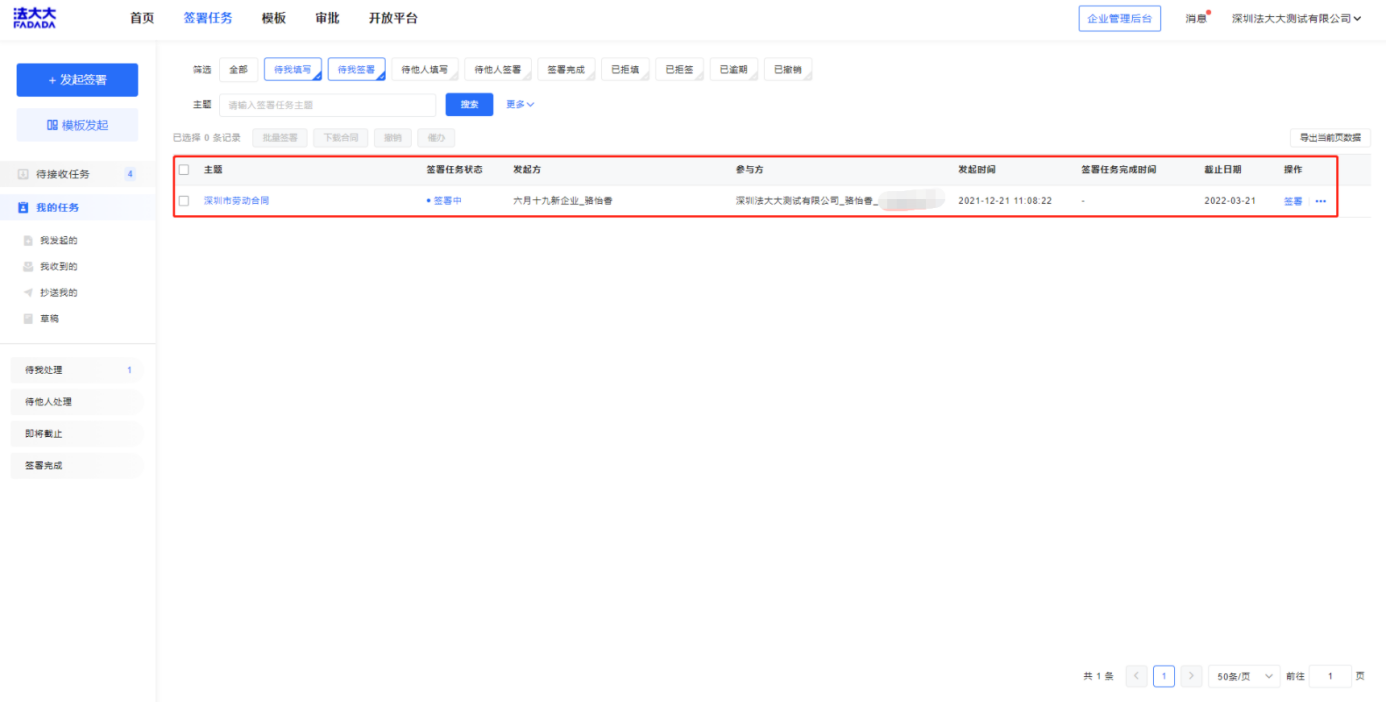The width and height of the screenshot is (1386, 702).
Task: Check the 深圳市劳动合同 row checkbox
Action: tap(184, 201)
